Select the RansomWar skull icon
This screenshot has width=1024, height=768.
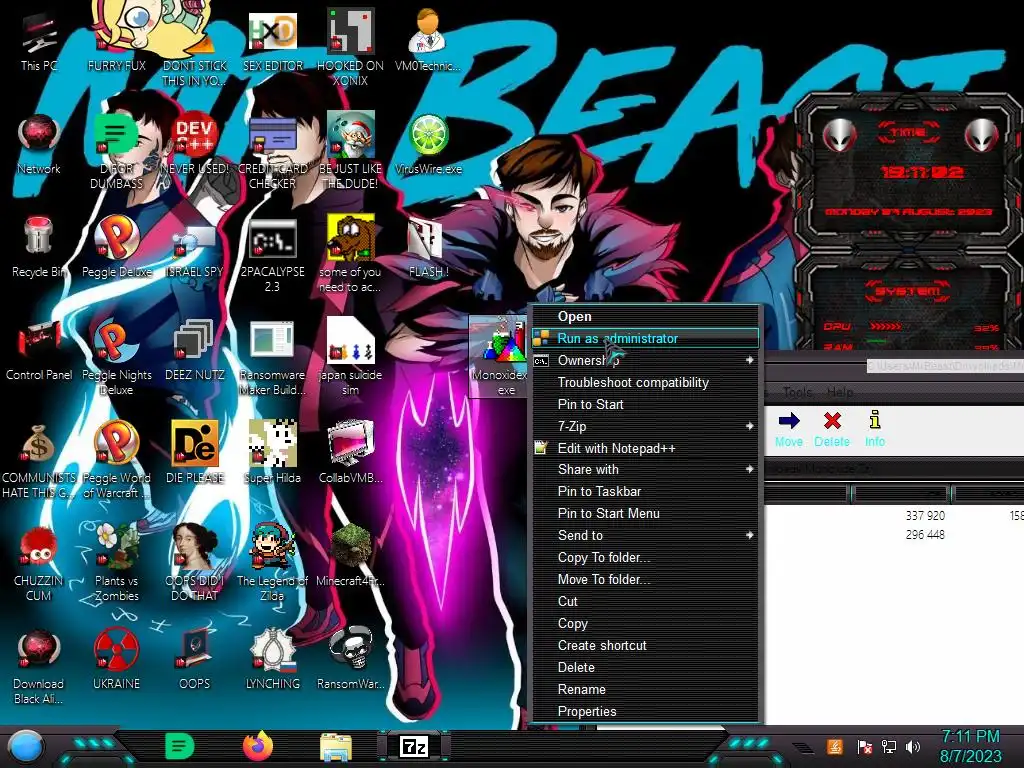[x=350, y=658]
